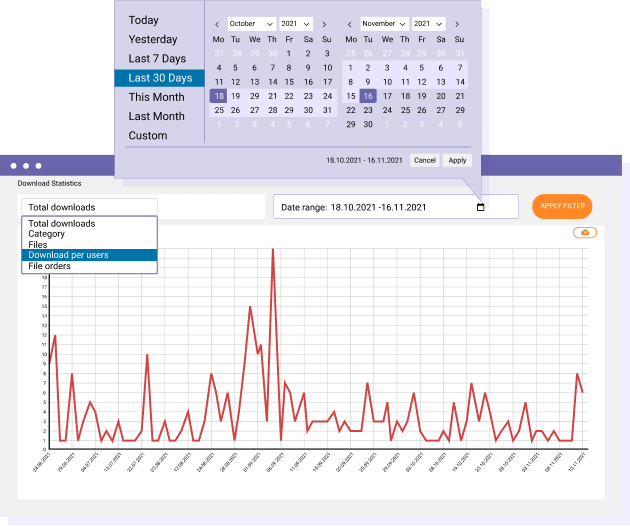Viewport: 630px width, 526px height.
Task: Click the Cancel button in date picker
Action: (424, 160)
